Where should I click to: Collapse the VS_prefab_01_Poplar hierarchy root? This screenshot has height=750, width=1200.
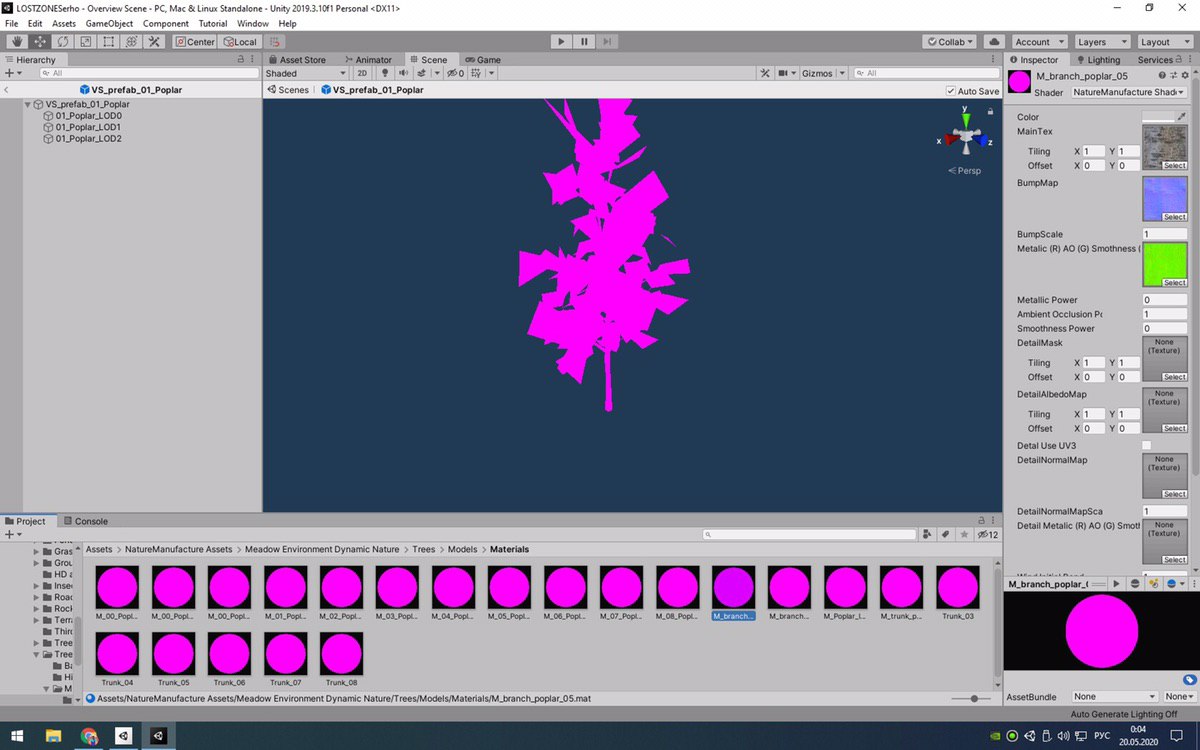tap(28, 104)
